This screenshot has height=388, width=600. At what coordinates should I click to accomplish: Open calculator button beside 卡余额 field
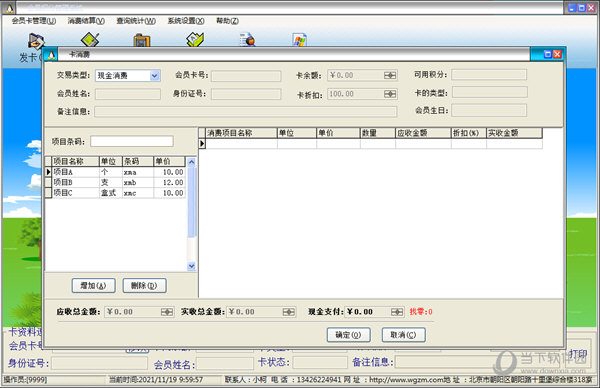(390, 75)
